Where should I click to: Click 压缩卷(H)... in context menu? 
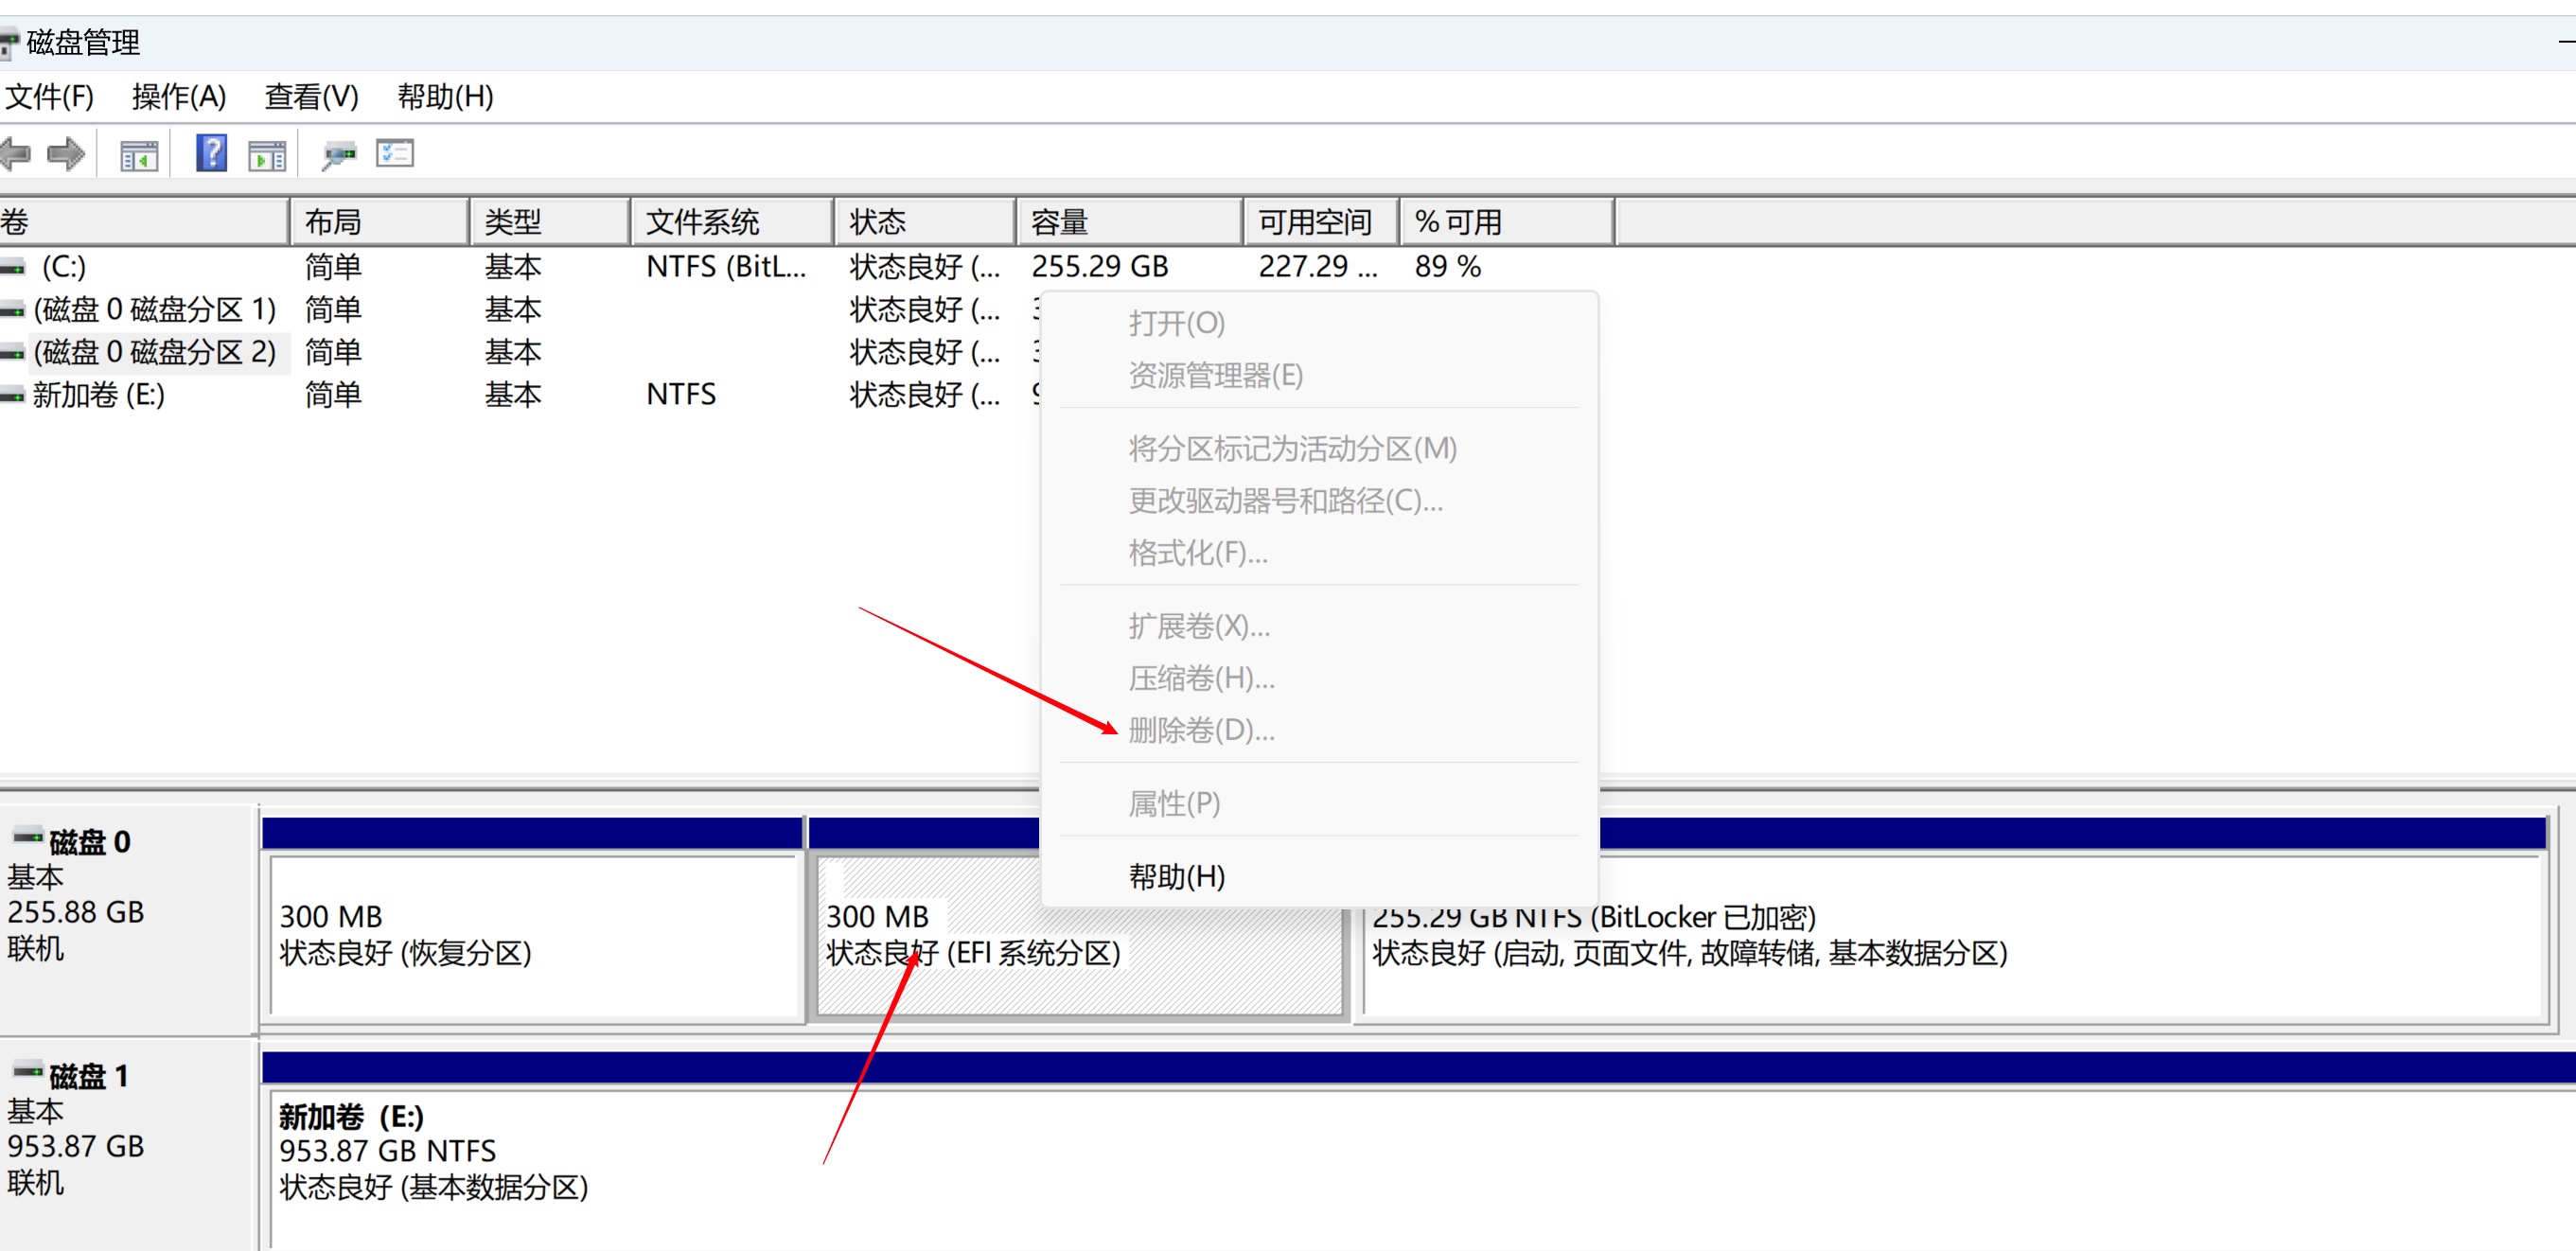pyautogui.click(x=1319, y=678)
